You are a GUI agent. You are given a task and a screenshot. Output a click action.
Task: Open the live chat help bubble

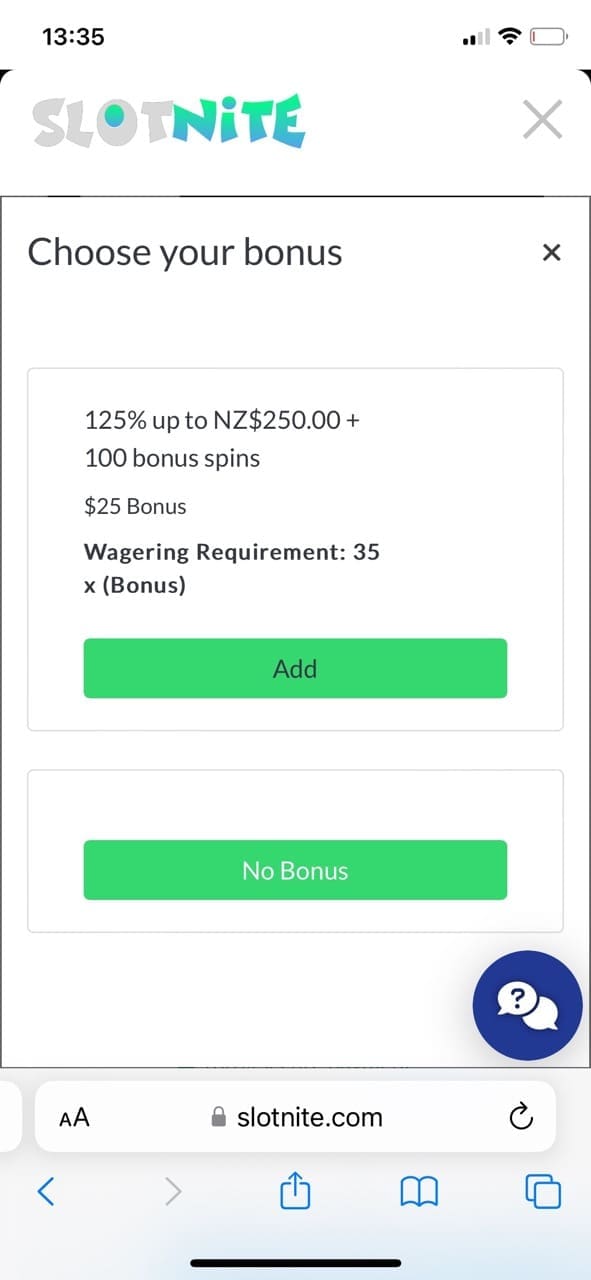point(527,1005)
